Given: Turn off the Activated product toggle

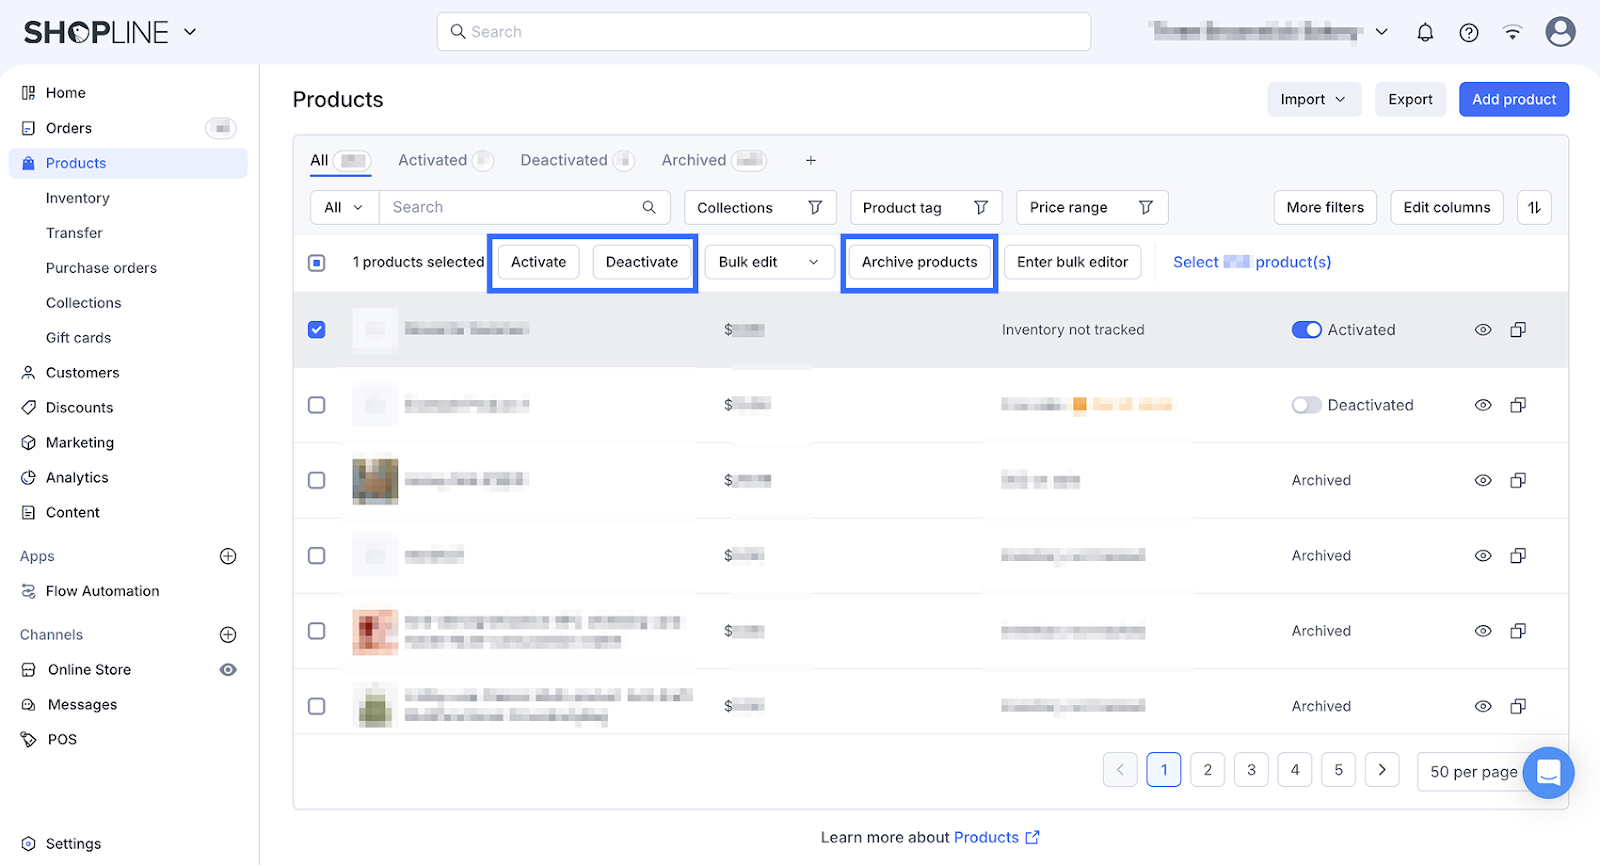Looking at the screenshot, I should click(x=1306, y=330).
